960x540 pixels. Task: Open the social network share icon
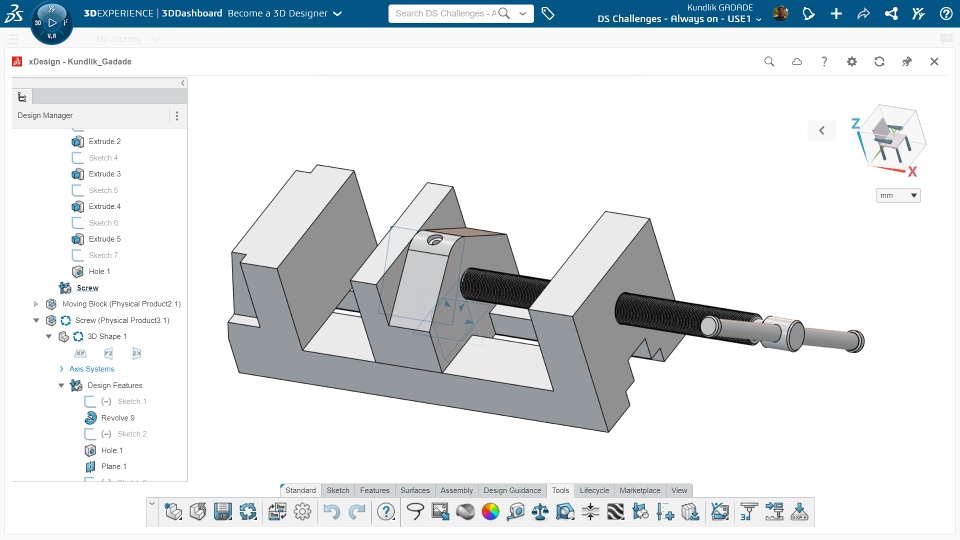point(891,13)
